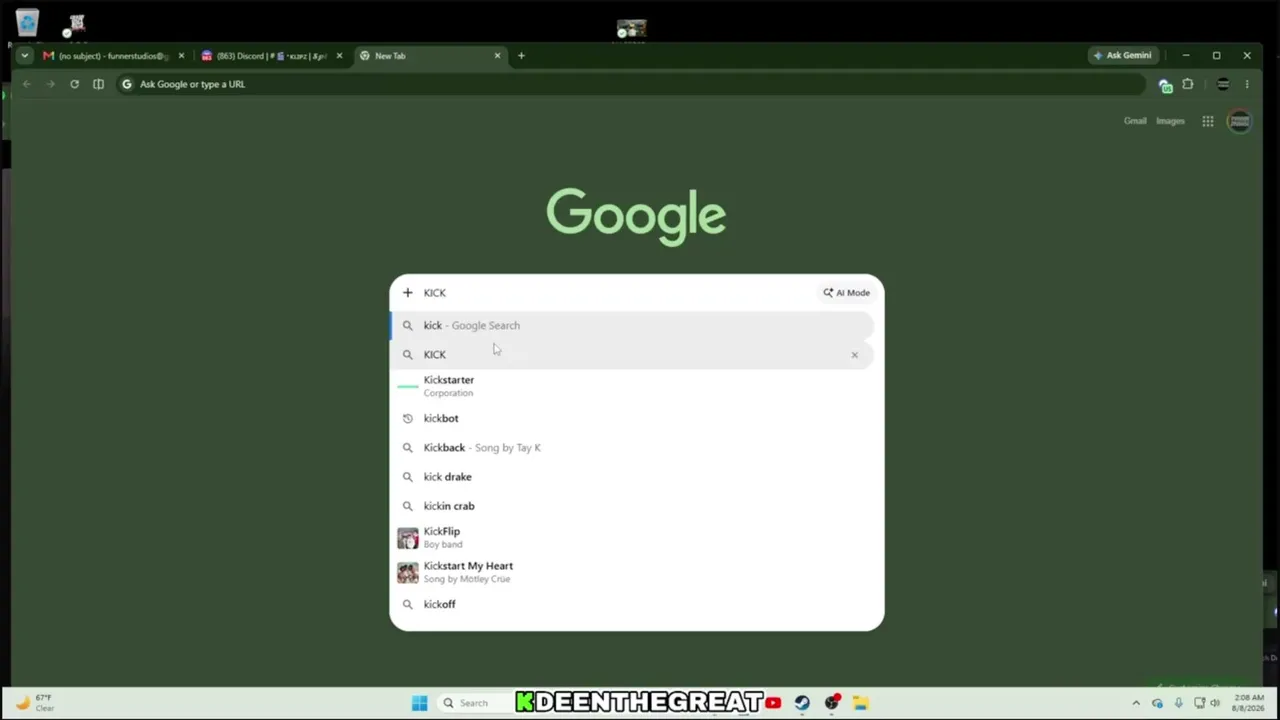The height and width of the screenshot is (720, 1280).
Task: Open YouTube from the taskbar
Action: [773, 703]
